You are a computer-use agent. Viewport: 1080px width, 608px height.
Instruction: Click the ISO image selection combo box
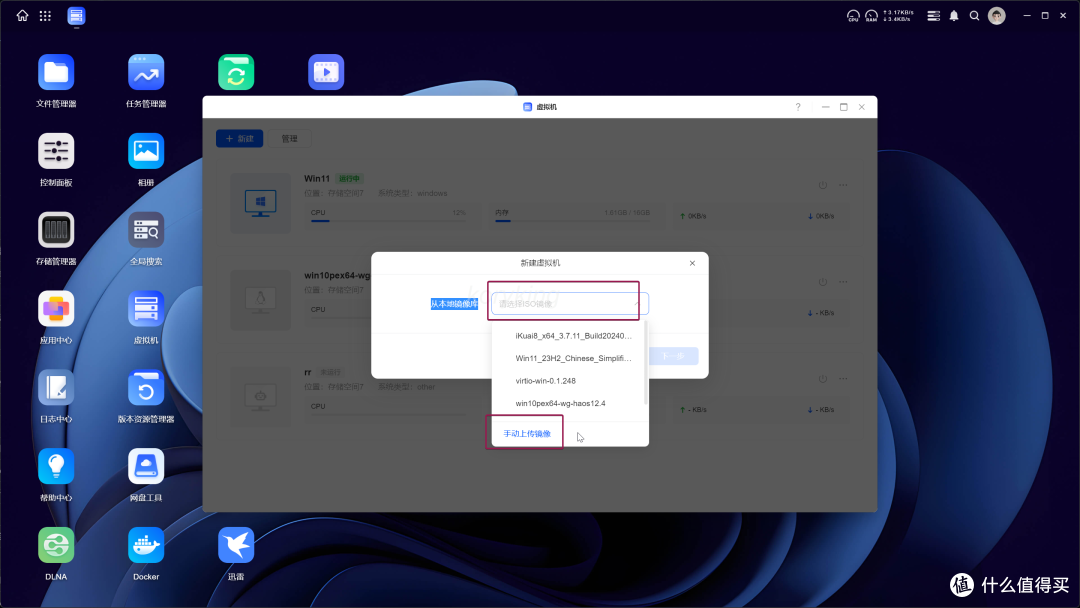[x=570, y=304]
